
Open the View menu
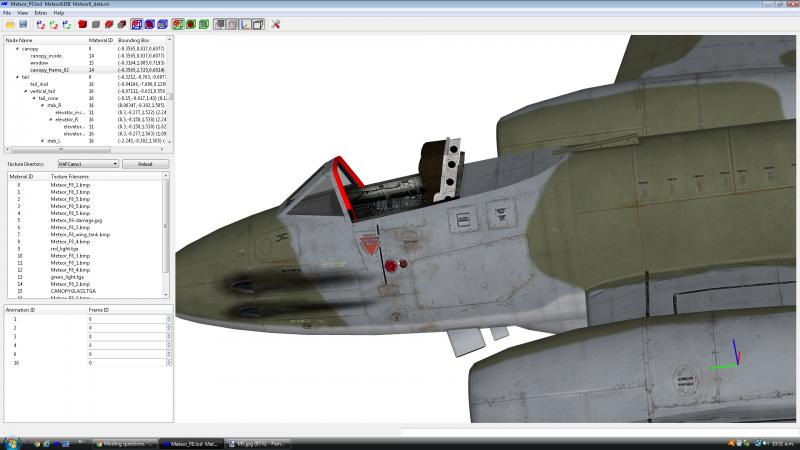[x=22, y=13]
